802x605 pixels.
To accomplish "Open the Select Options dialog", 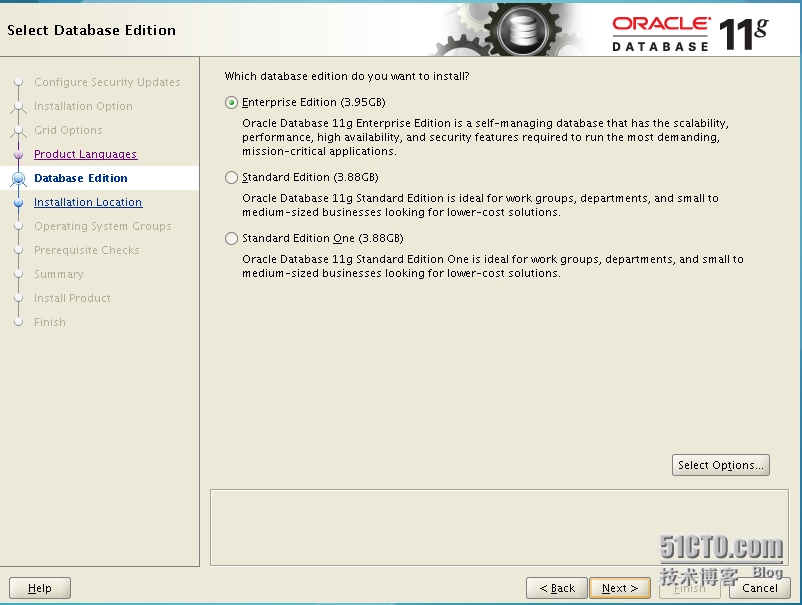I will point(720,465).
